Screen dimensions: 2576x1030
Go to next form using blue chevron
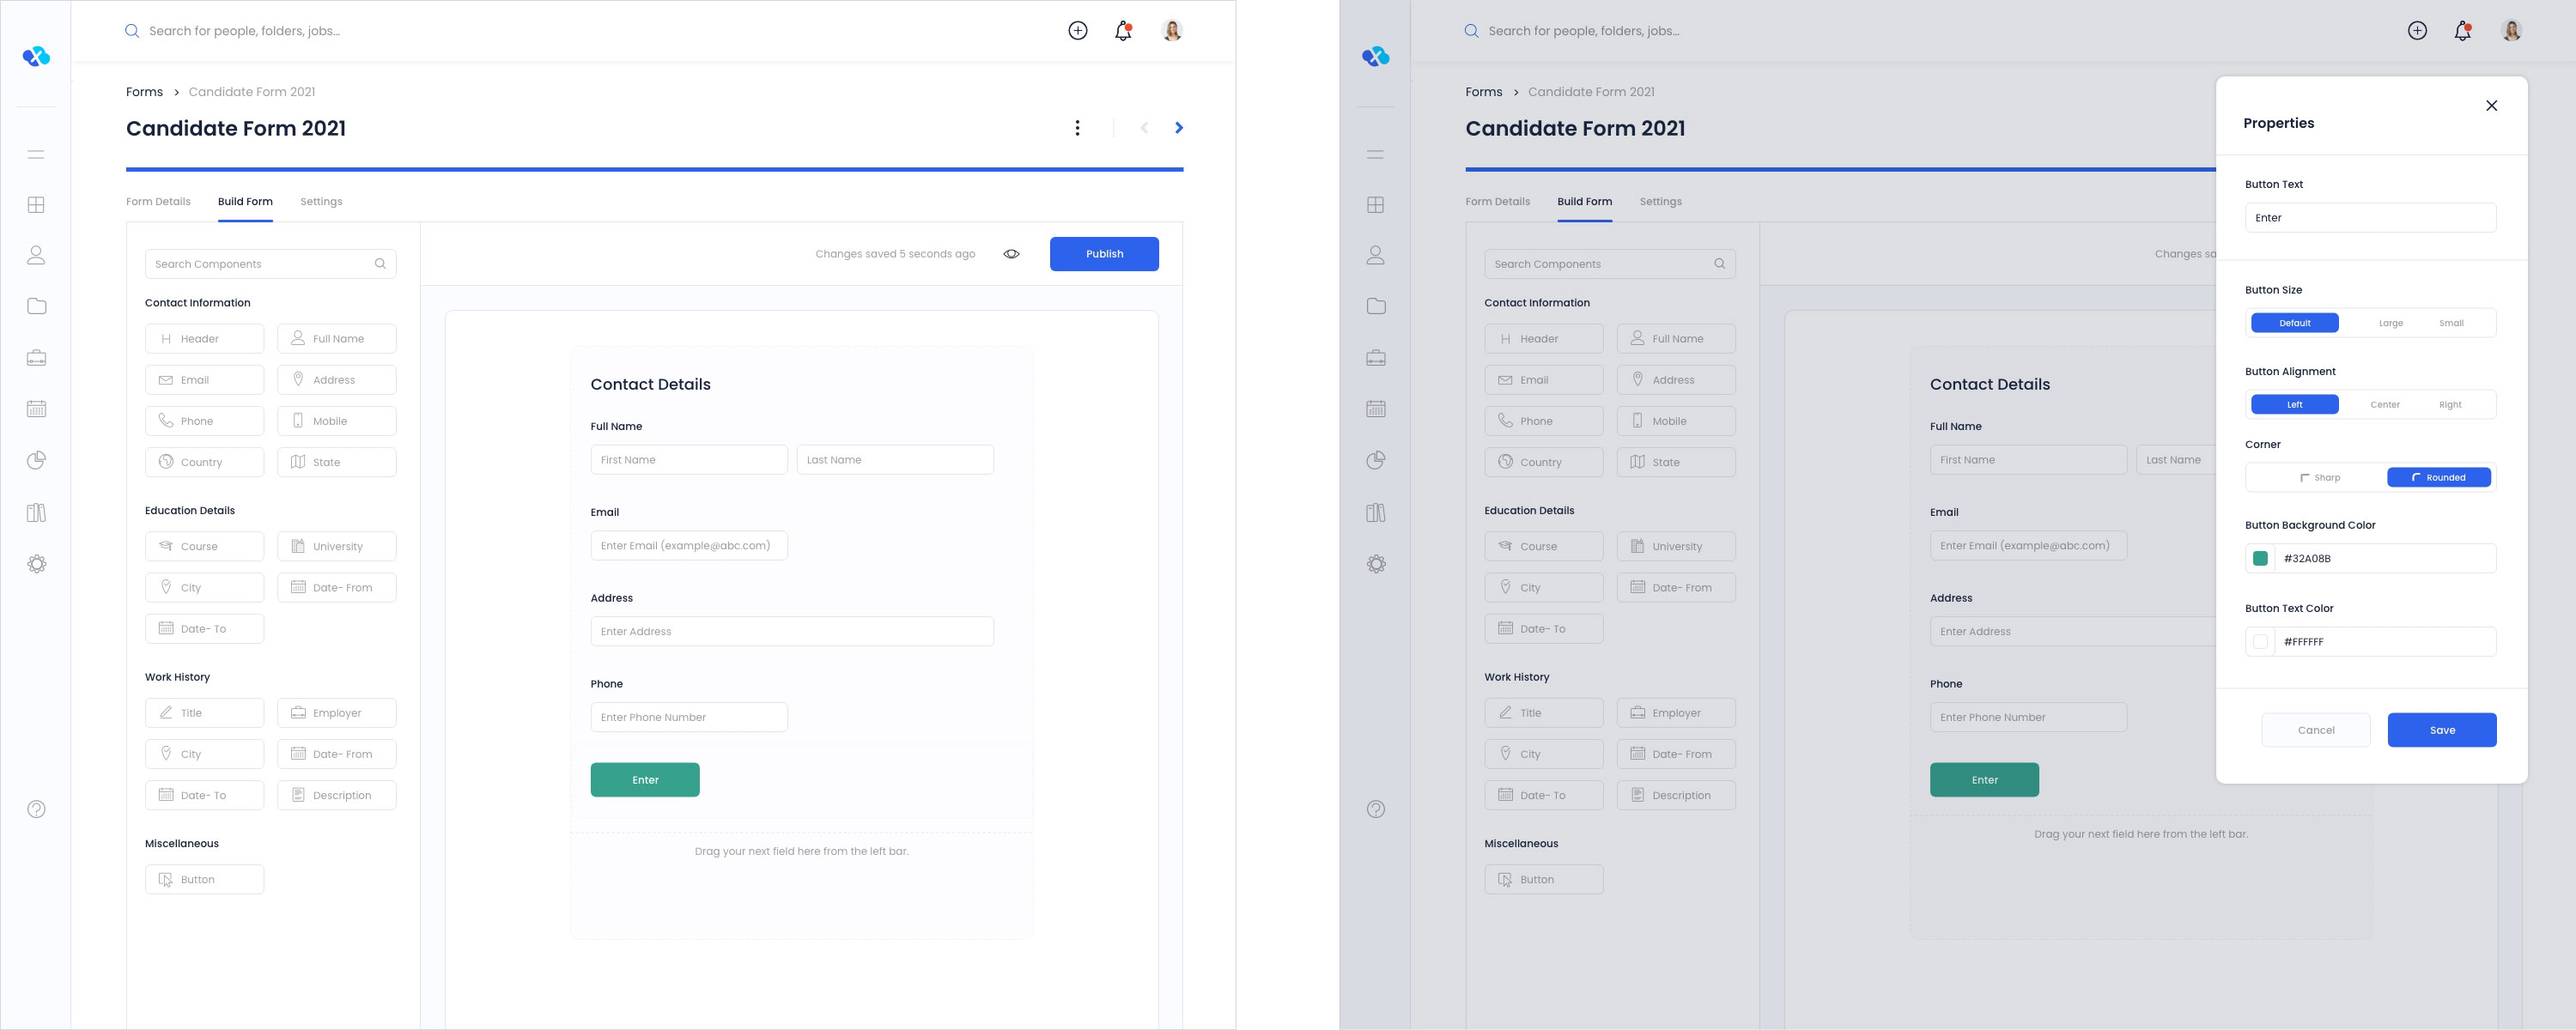click(1179, 128)
